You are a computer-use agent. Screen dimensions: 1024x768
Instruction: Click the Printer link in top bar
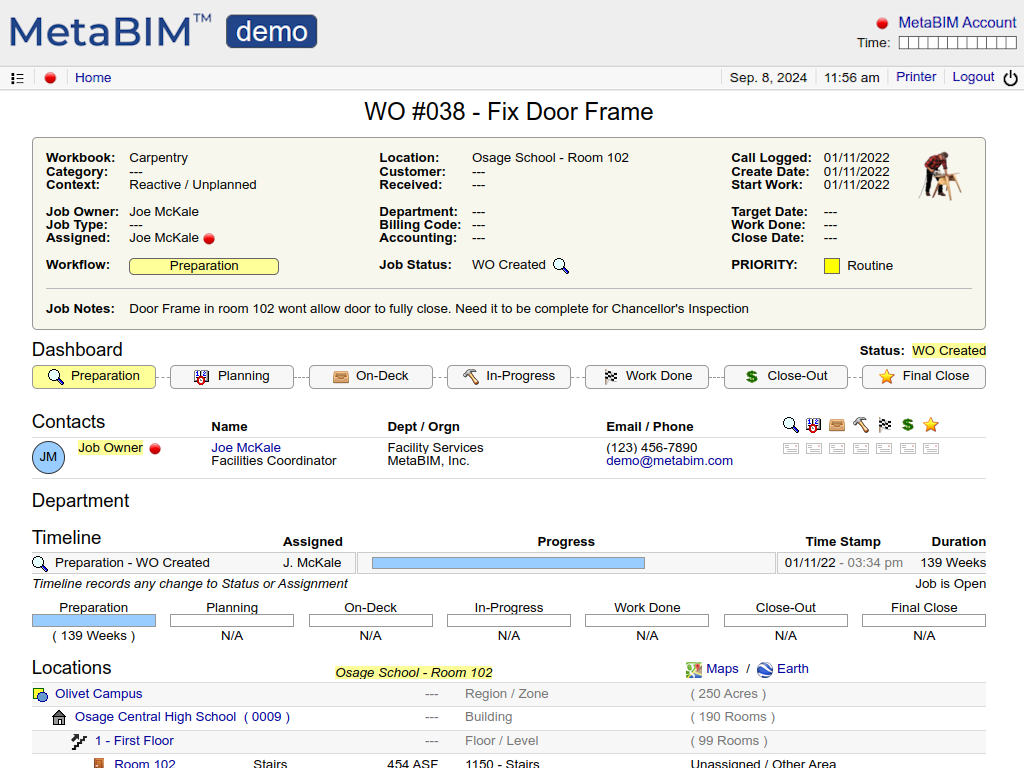[916, 77]
